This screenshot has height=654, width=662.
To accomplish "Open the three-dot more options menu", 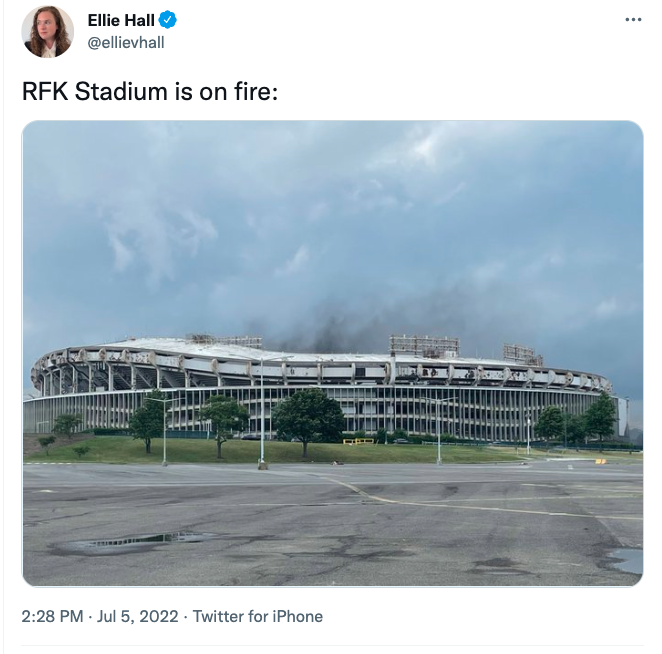I will click(x=632, y=20).
